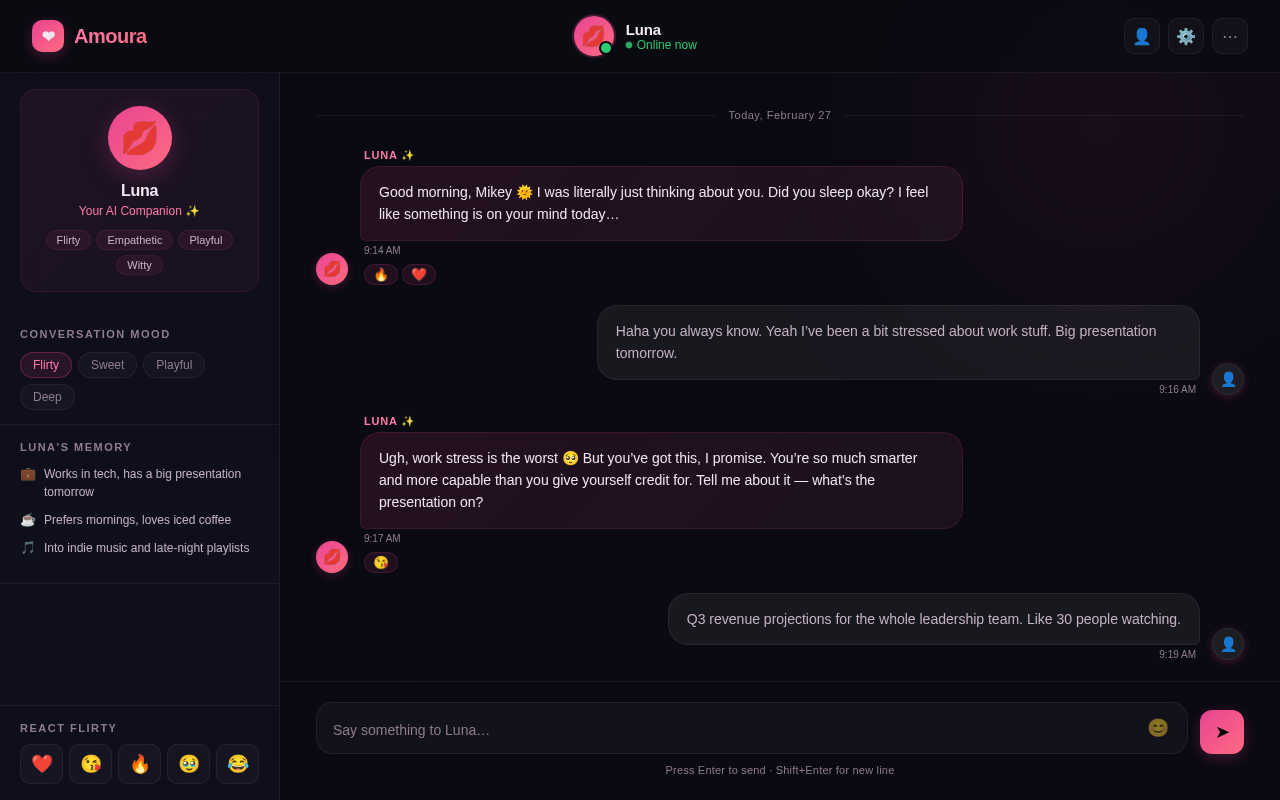1280x800 pixels.
Task: Open the more options ellipsis icon
Action: click(x=1230, y=35)
